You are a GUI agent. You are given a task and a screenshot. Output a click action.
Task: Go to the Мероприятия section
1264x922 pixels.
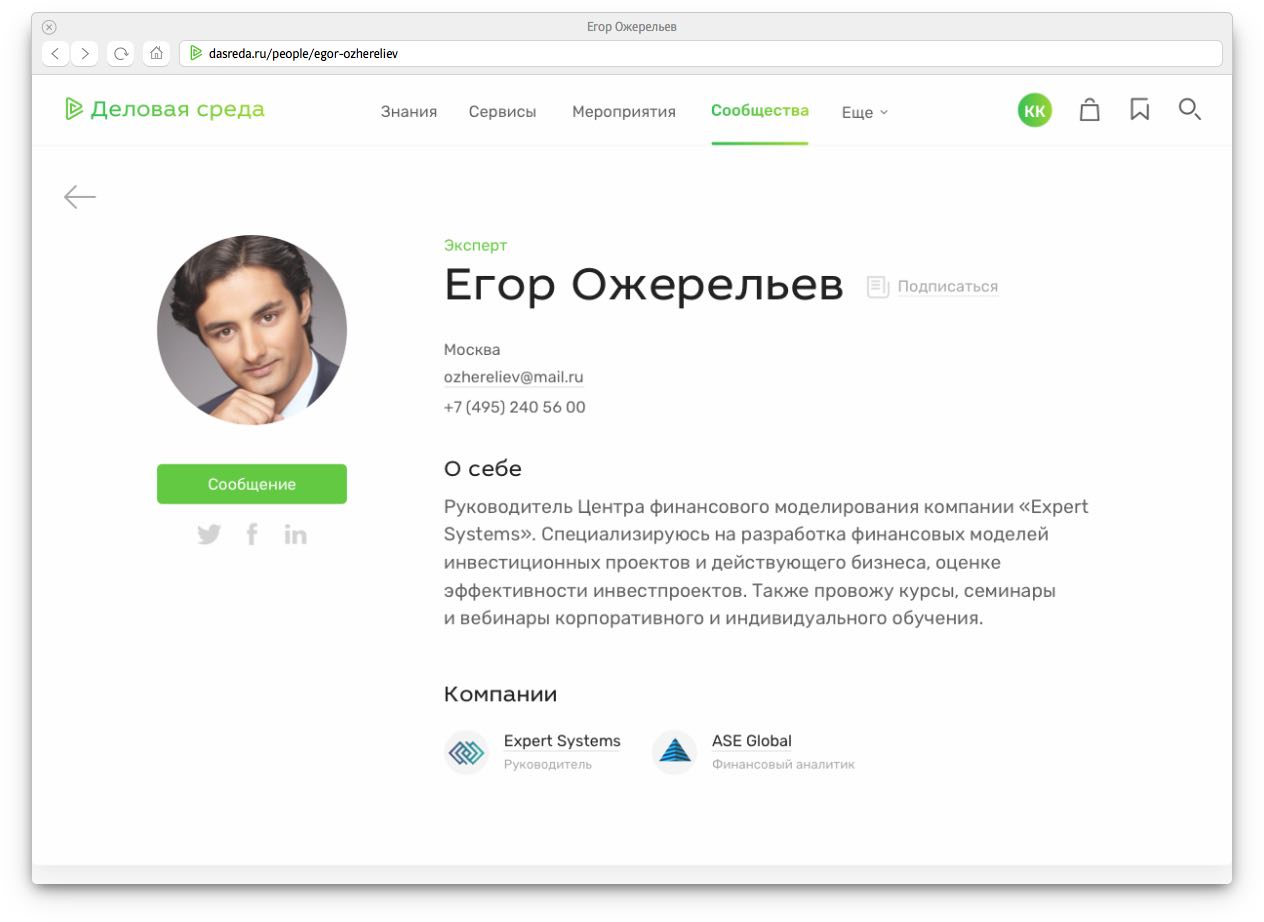624,112
